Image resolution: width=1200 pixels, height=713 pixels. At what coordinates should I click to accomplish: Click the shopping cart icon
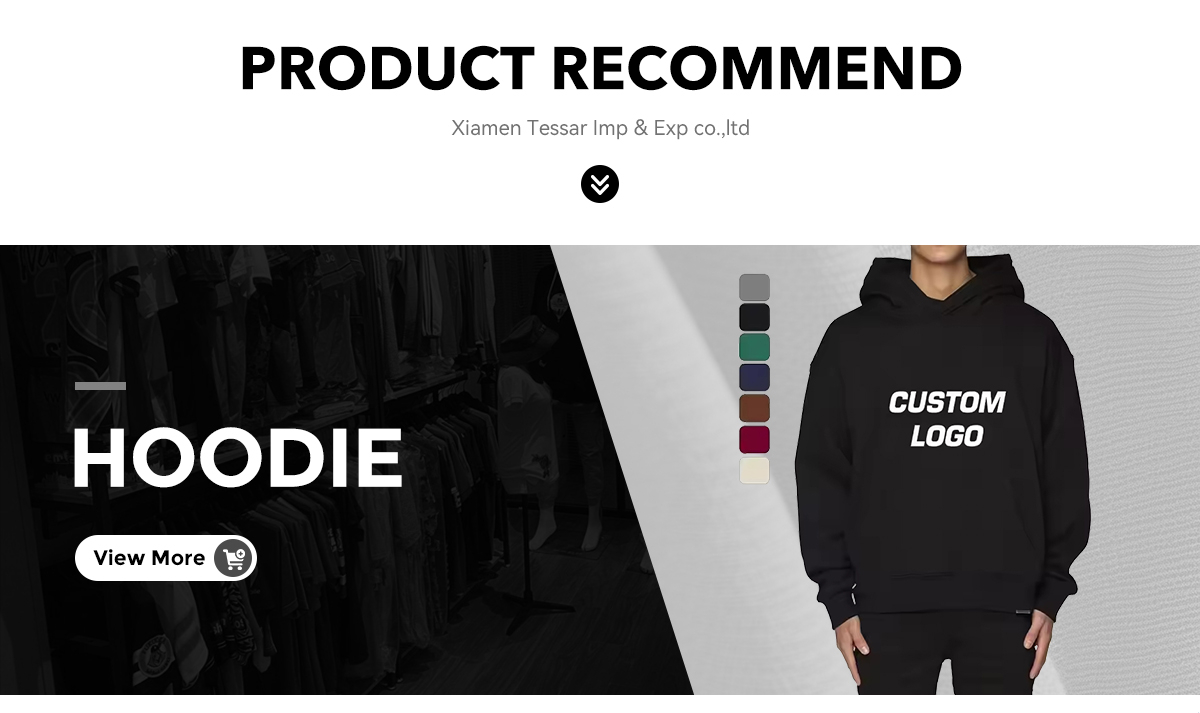[233, 558]
